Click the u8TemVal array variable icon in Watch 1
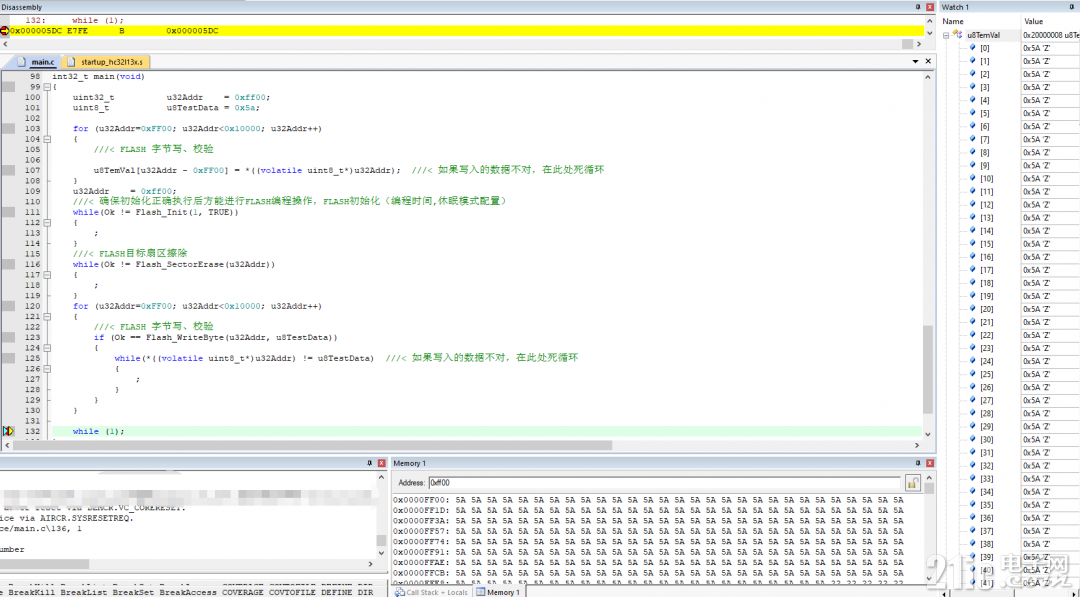Screen dimensions: 1080x597 pyautogui.click(x=957, y=34)
